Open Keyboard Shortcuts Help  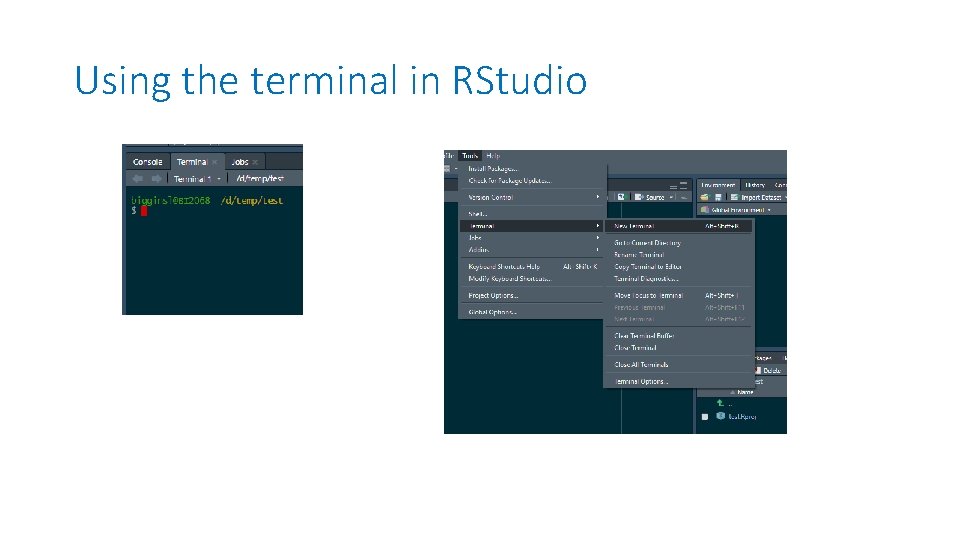coord(533,266)
